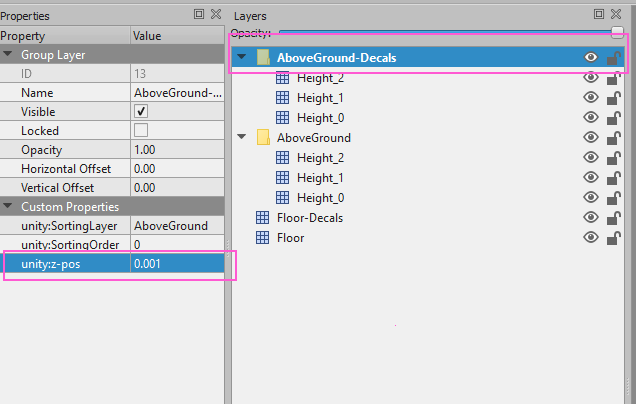This screenshot has height=404, width=636.
Task: Lock the Floor-Decals layer
Action: pyautogui.click(x=614, y=218)
